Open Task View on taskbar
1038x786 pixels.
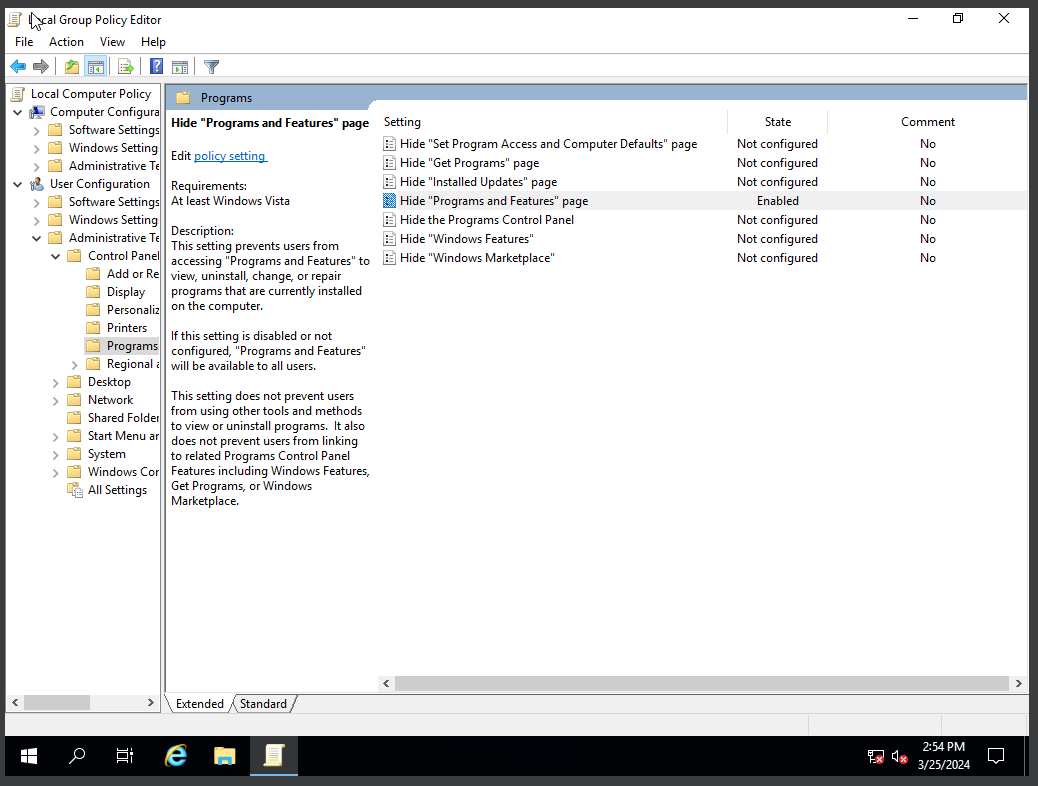[x=124, y=756]
